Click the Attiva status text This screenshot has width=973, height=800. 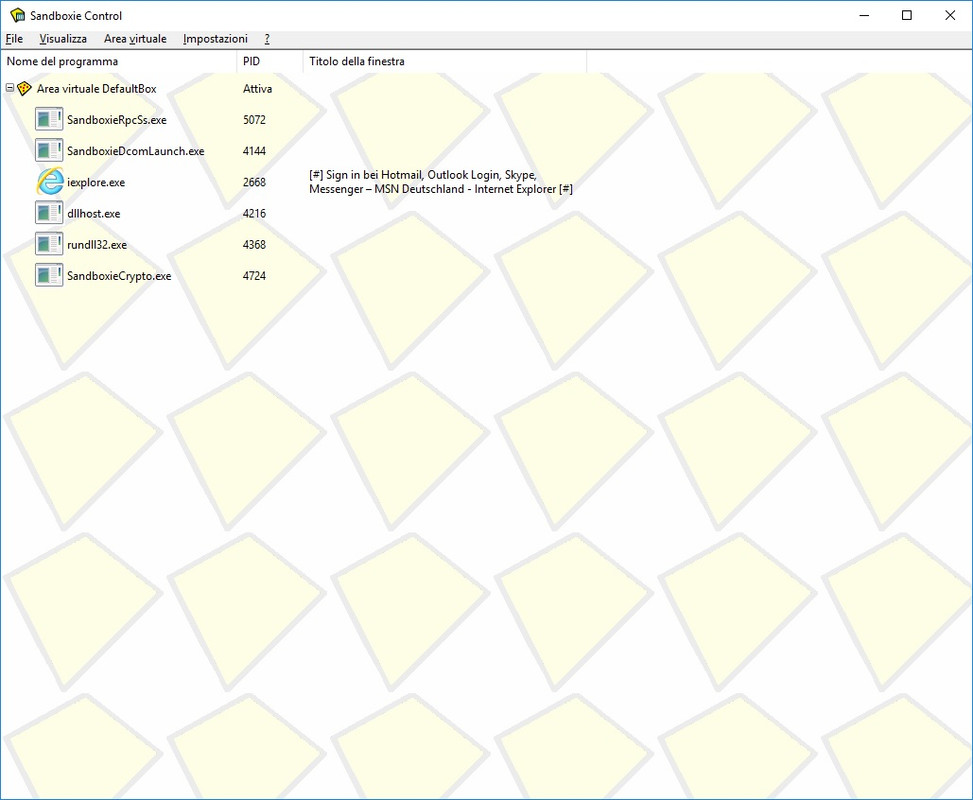(x=258, y=89)
